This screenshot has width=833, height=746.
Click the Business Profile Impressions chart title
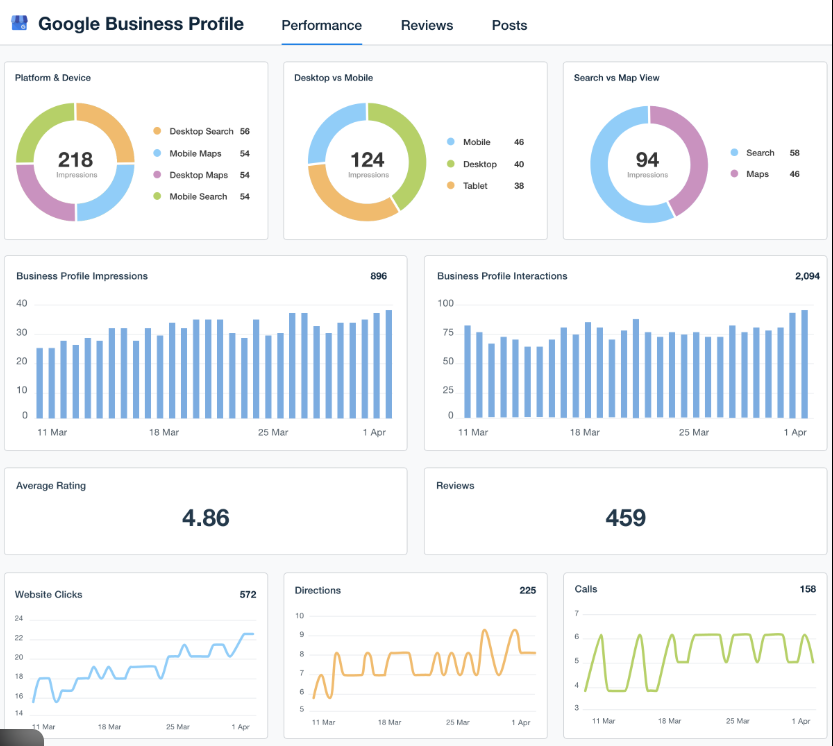[x=82, y=276]
